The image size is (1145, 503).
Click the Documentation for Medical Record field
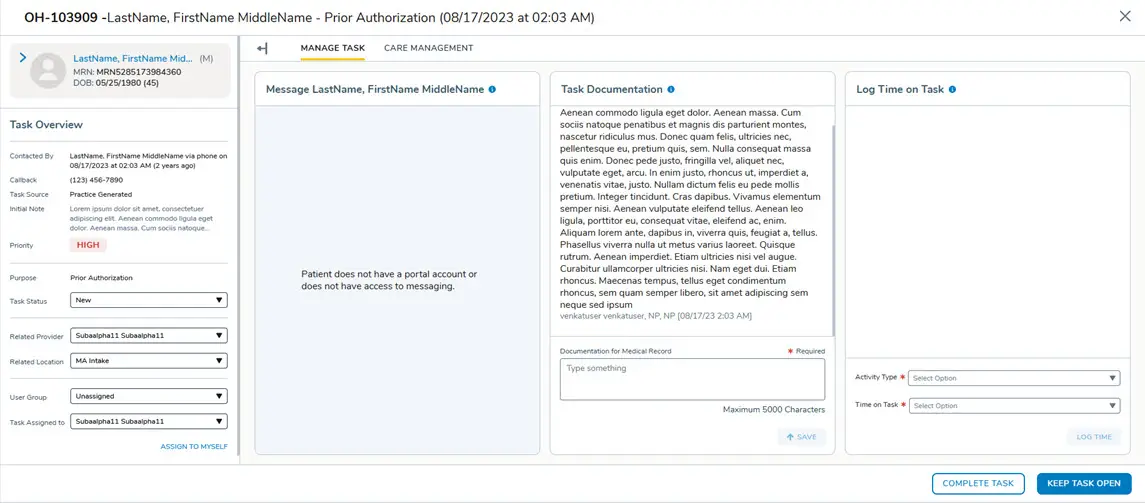(692, 380)
